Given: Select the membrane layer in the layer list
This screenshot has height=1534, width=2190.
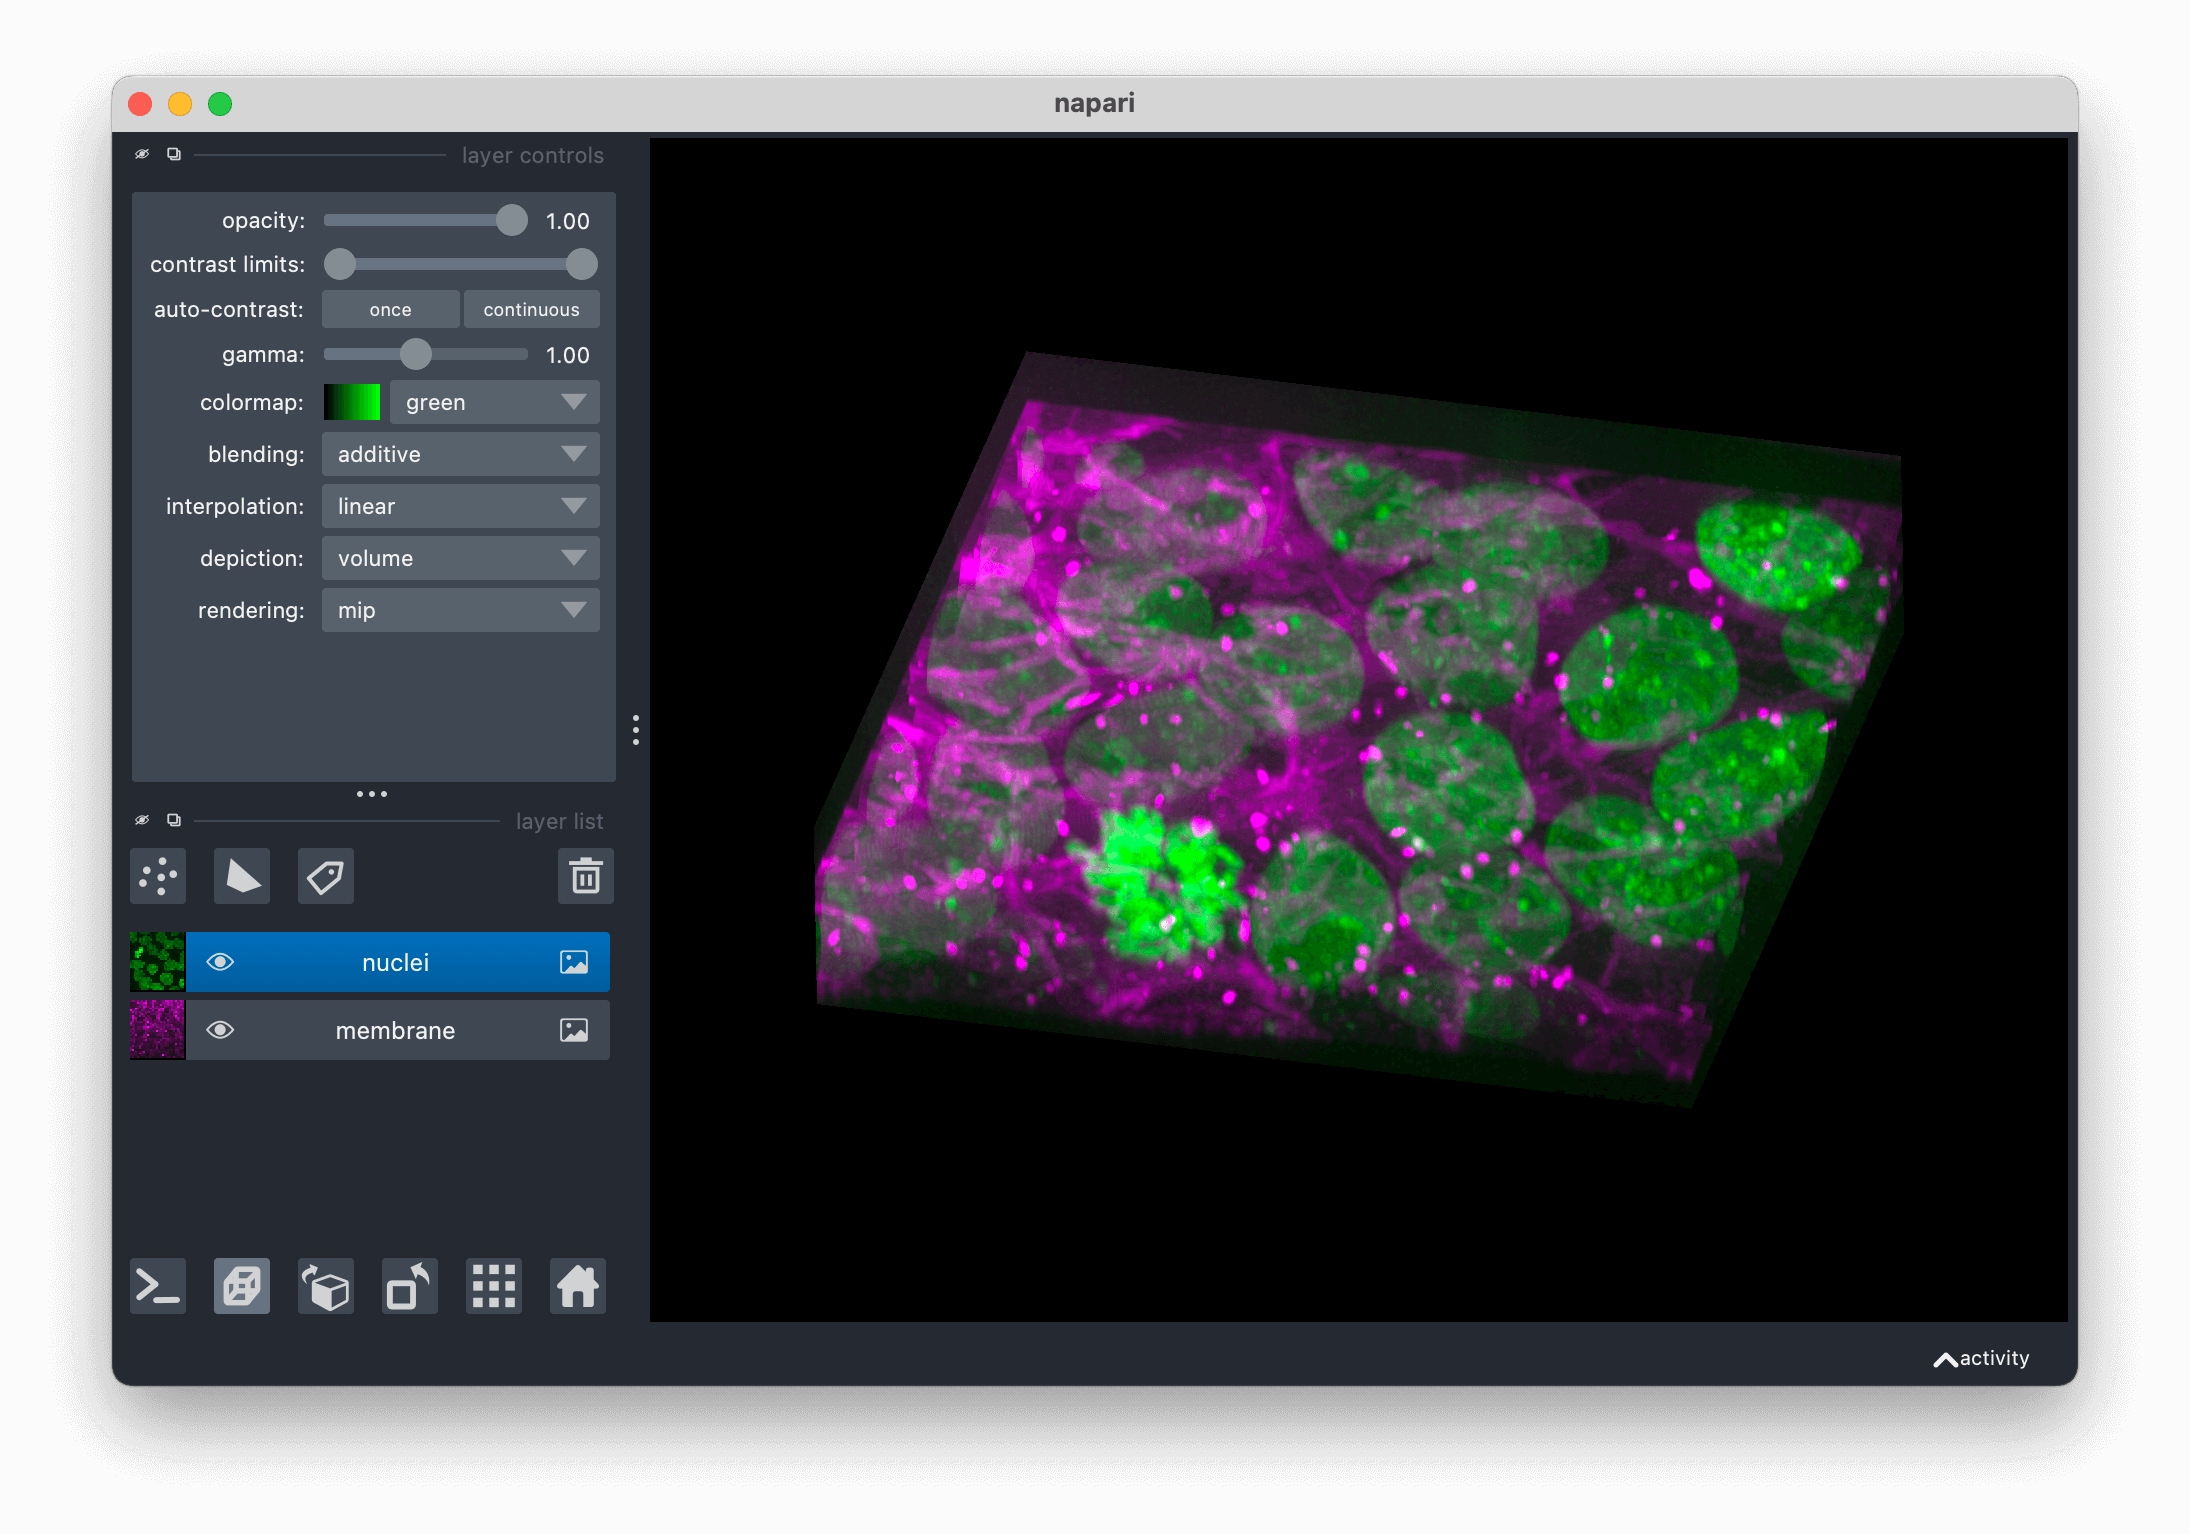Looking at the screenshot, I should tap(395, 1030).
